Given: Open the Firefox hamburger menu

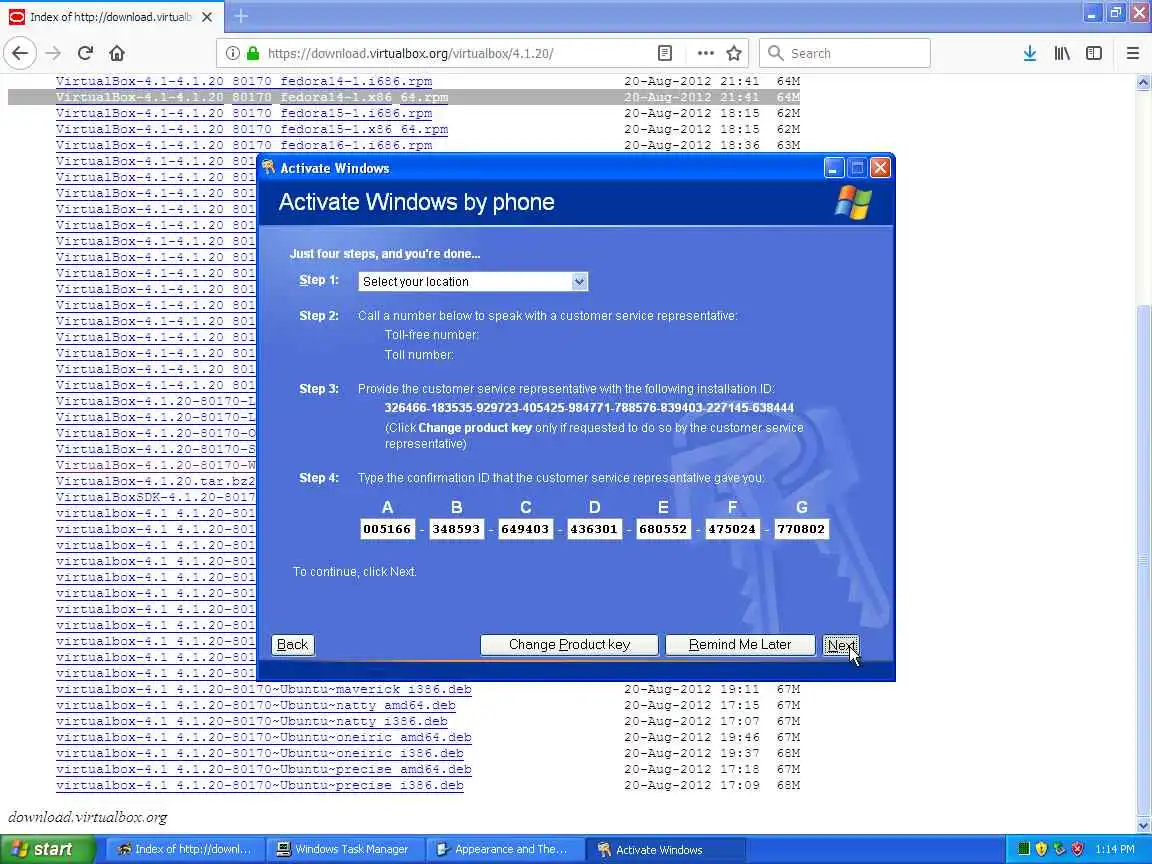Looking at the screenshot, I should (x=1132, y=53).
